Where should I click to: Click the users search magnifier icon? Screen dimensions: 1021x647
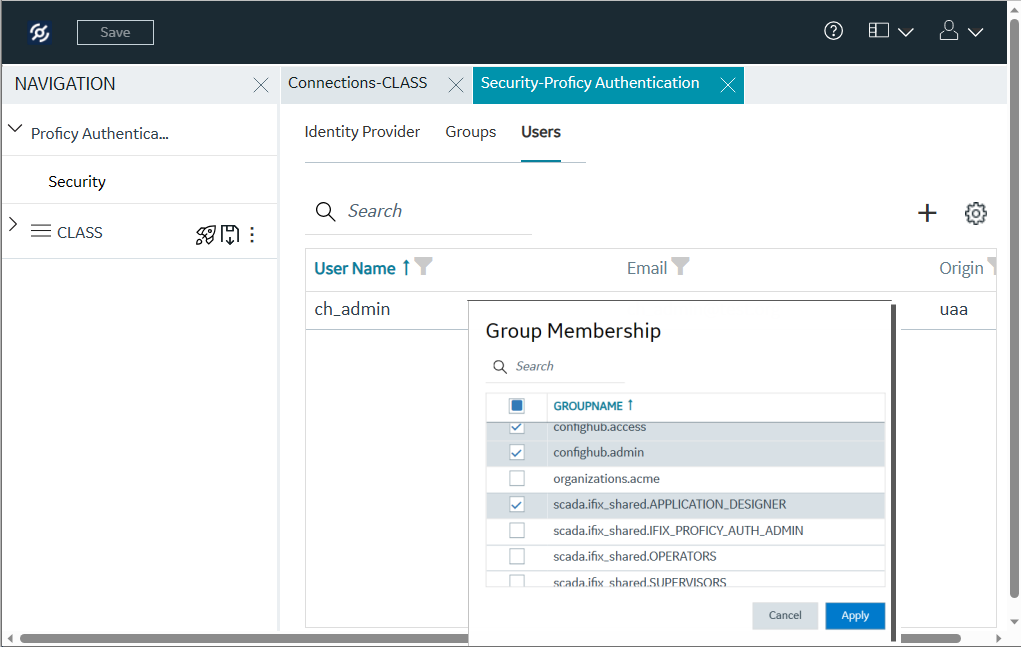coord(325,212)
